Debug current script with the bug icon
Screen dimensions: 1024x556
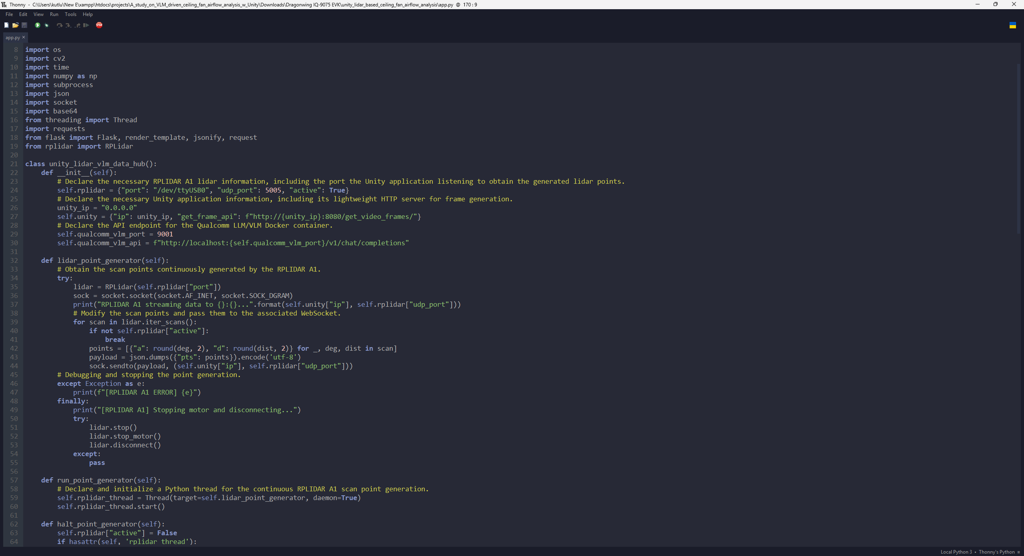46,25
